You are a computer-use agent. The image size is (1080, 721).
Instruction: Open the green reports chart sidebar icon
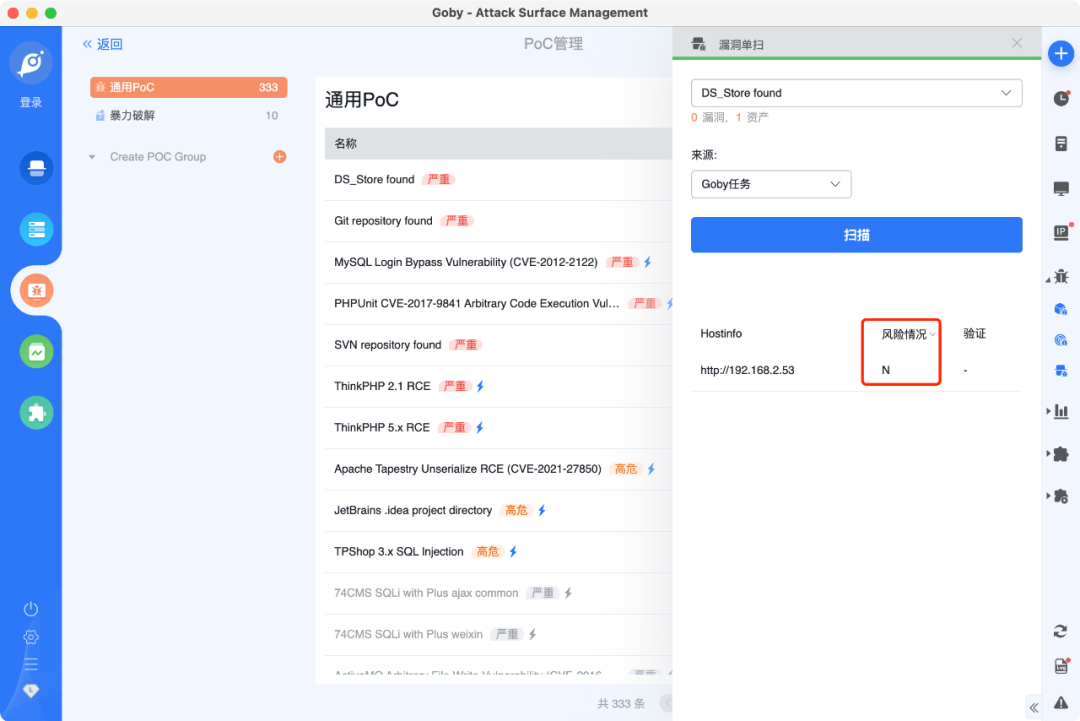tap(37, 352)
